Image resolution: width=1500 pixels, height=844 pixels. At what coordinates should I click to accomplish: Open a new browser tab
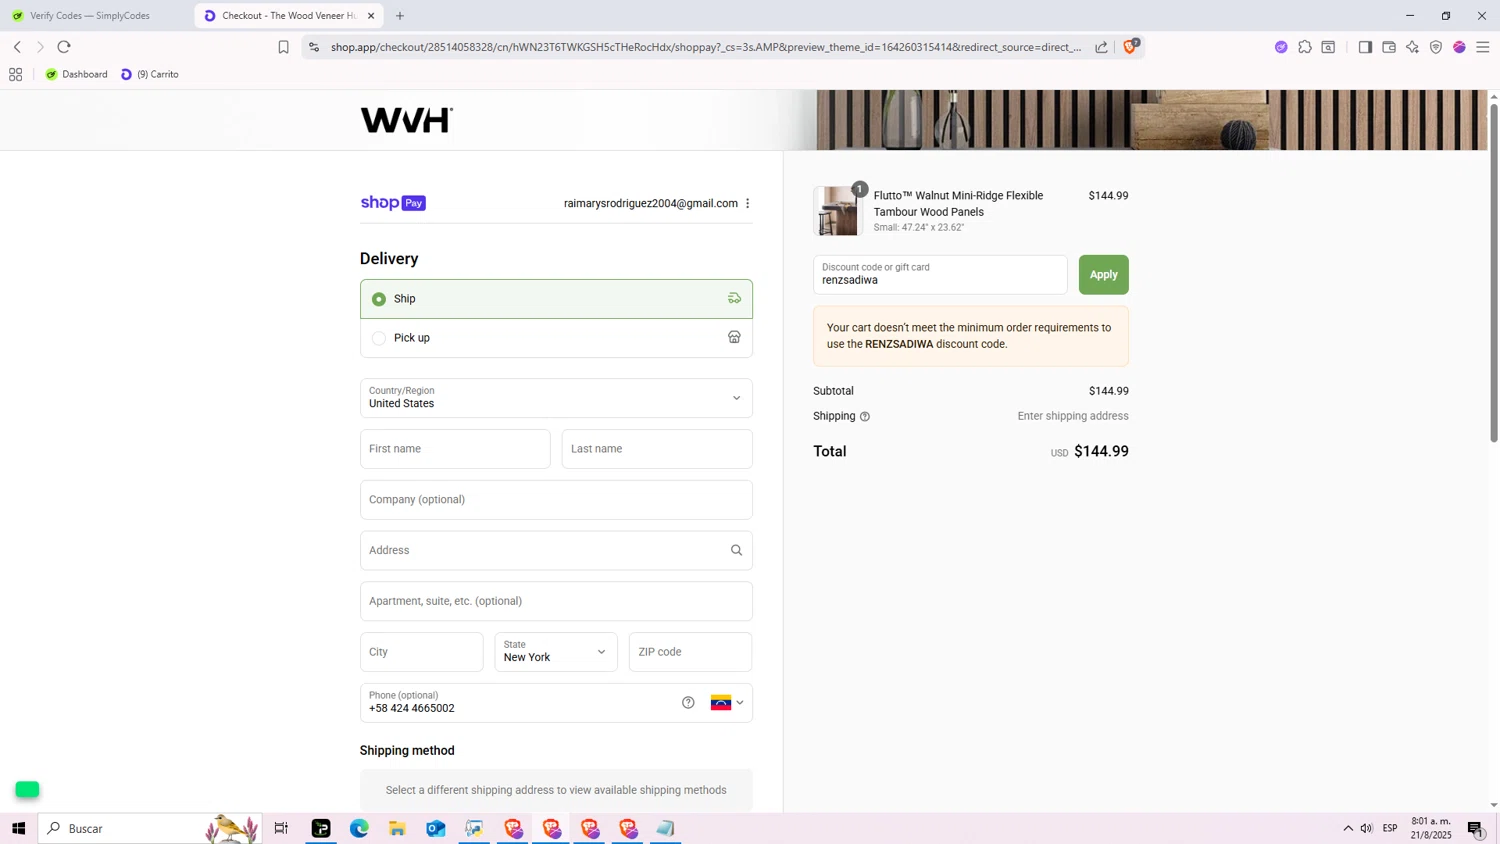400,16
